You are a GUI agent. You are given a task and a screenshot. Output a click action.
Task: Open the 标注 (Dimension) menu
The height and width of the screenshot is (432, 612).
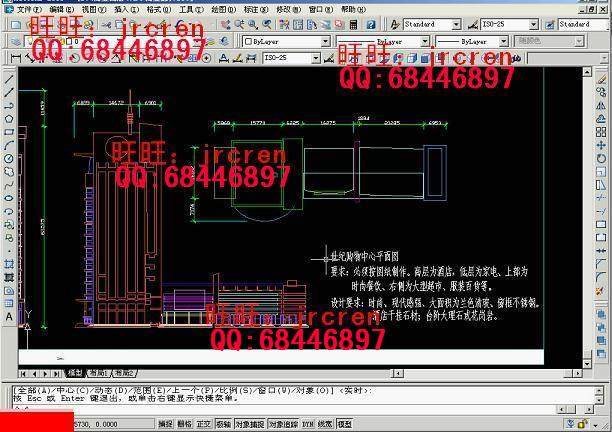point(256,9)
